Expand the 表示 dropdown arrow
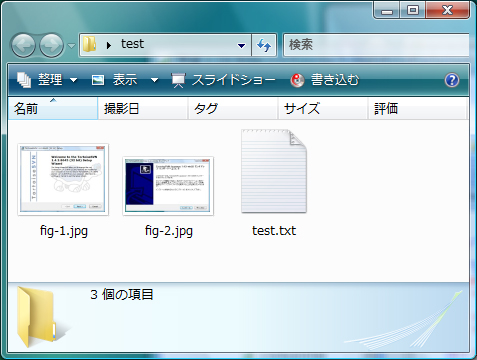Viewport: 477px width, 360px height. pos(154,80)
